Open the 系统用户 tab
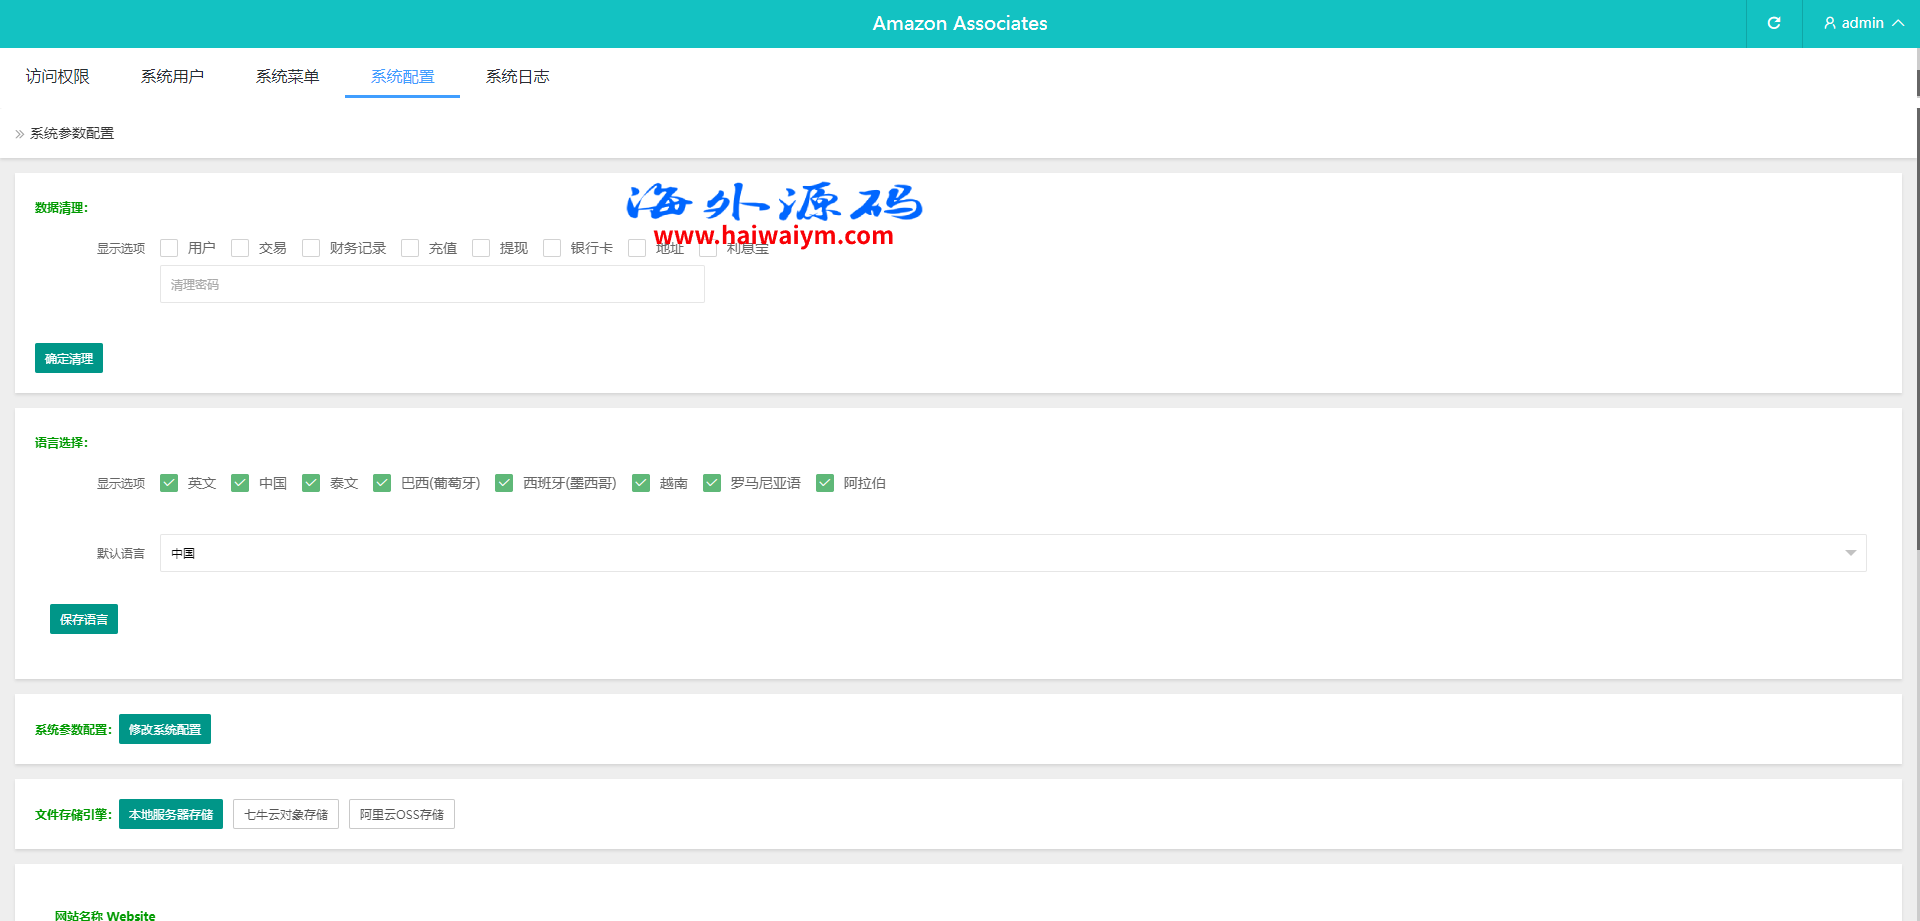Image resolution: width=1920 pixels, height=921 pixels. 172,77
